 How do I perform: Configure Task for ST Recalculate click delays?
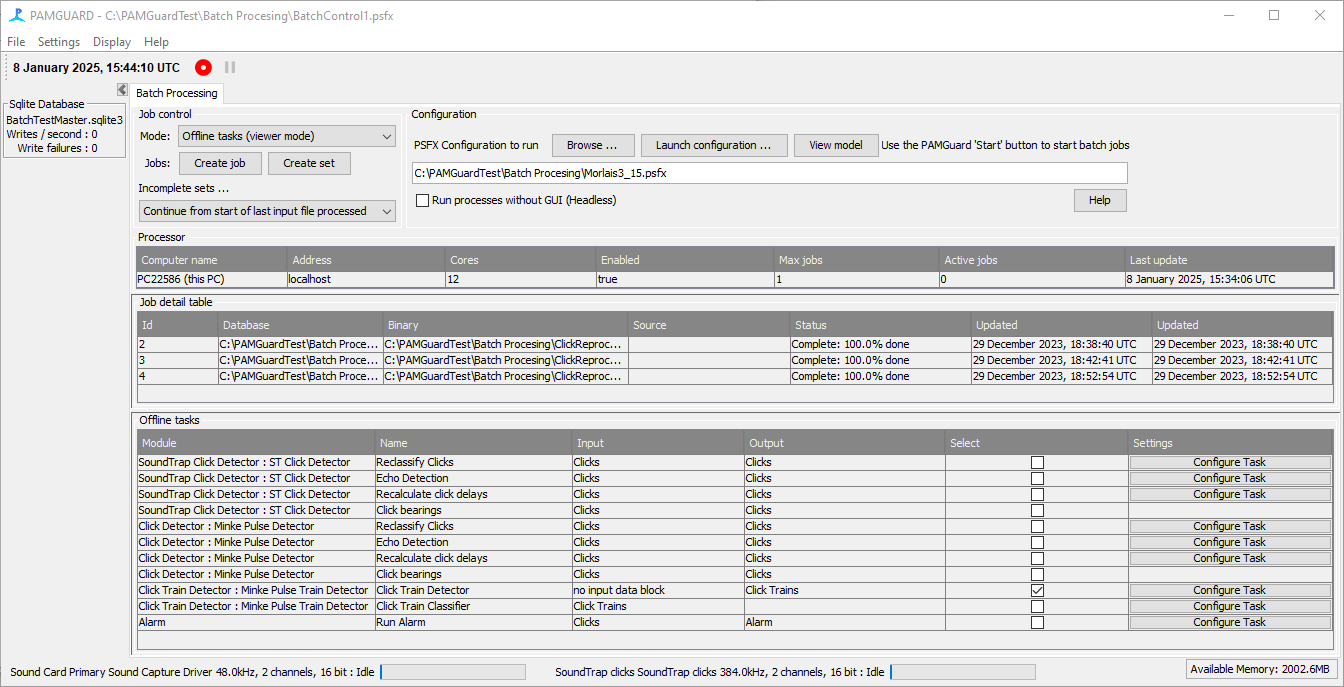coord(1230,494)
